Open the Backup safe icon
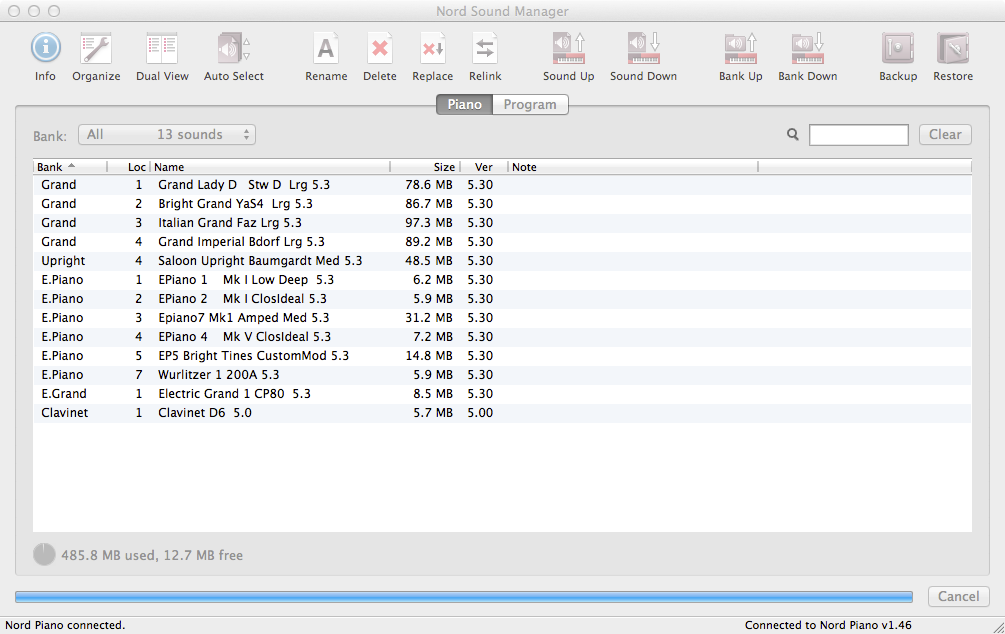The height and width of the screenshot is (634, 1005). 898,49
